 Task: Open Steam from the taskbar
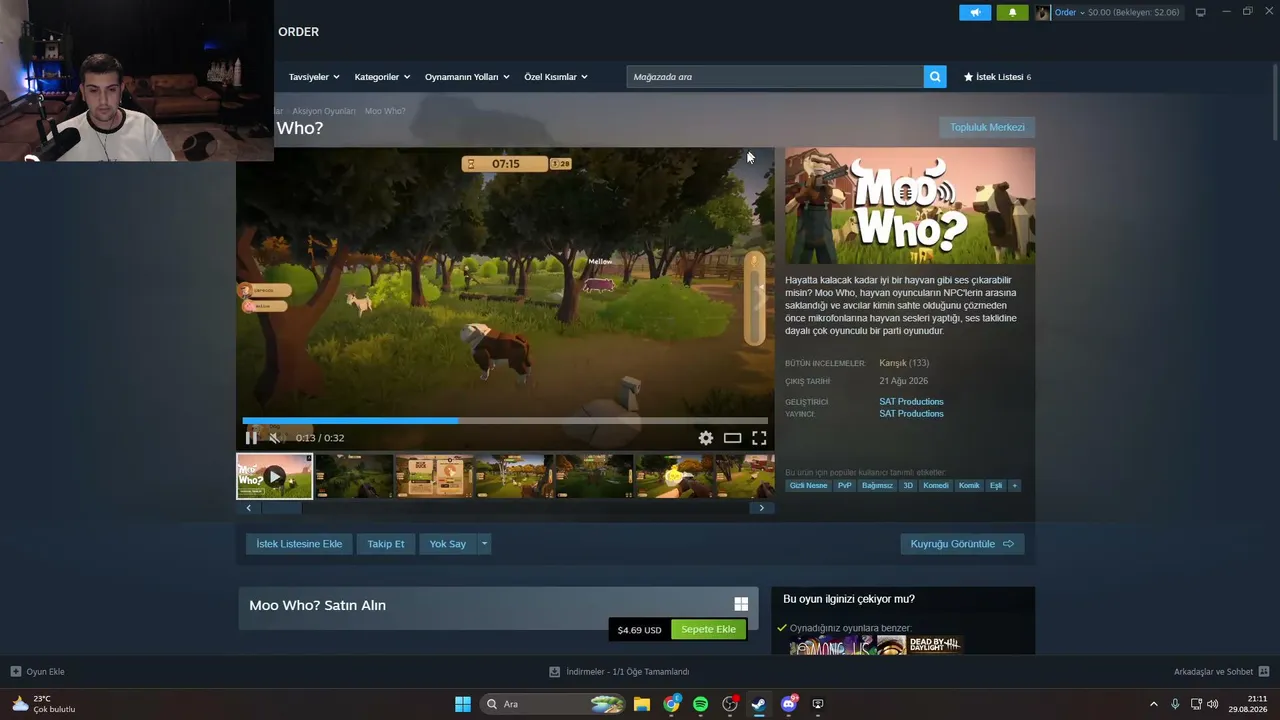click(x=759, y=704)
